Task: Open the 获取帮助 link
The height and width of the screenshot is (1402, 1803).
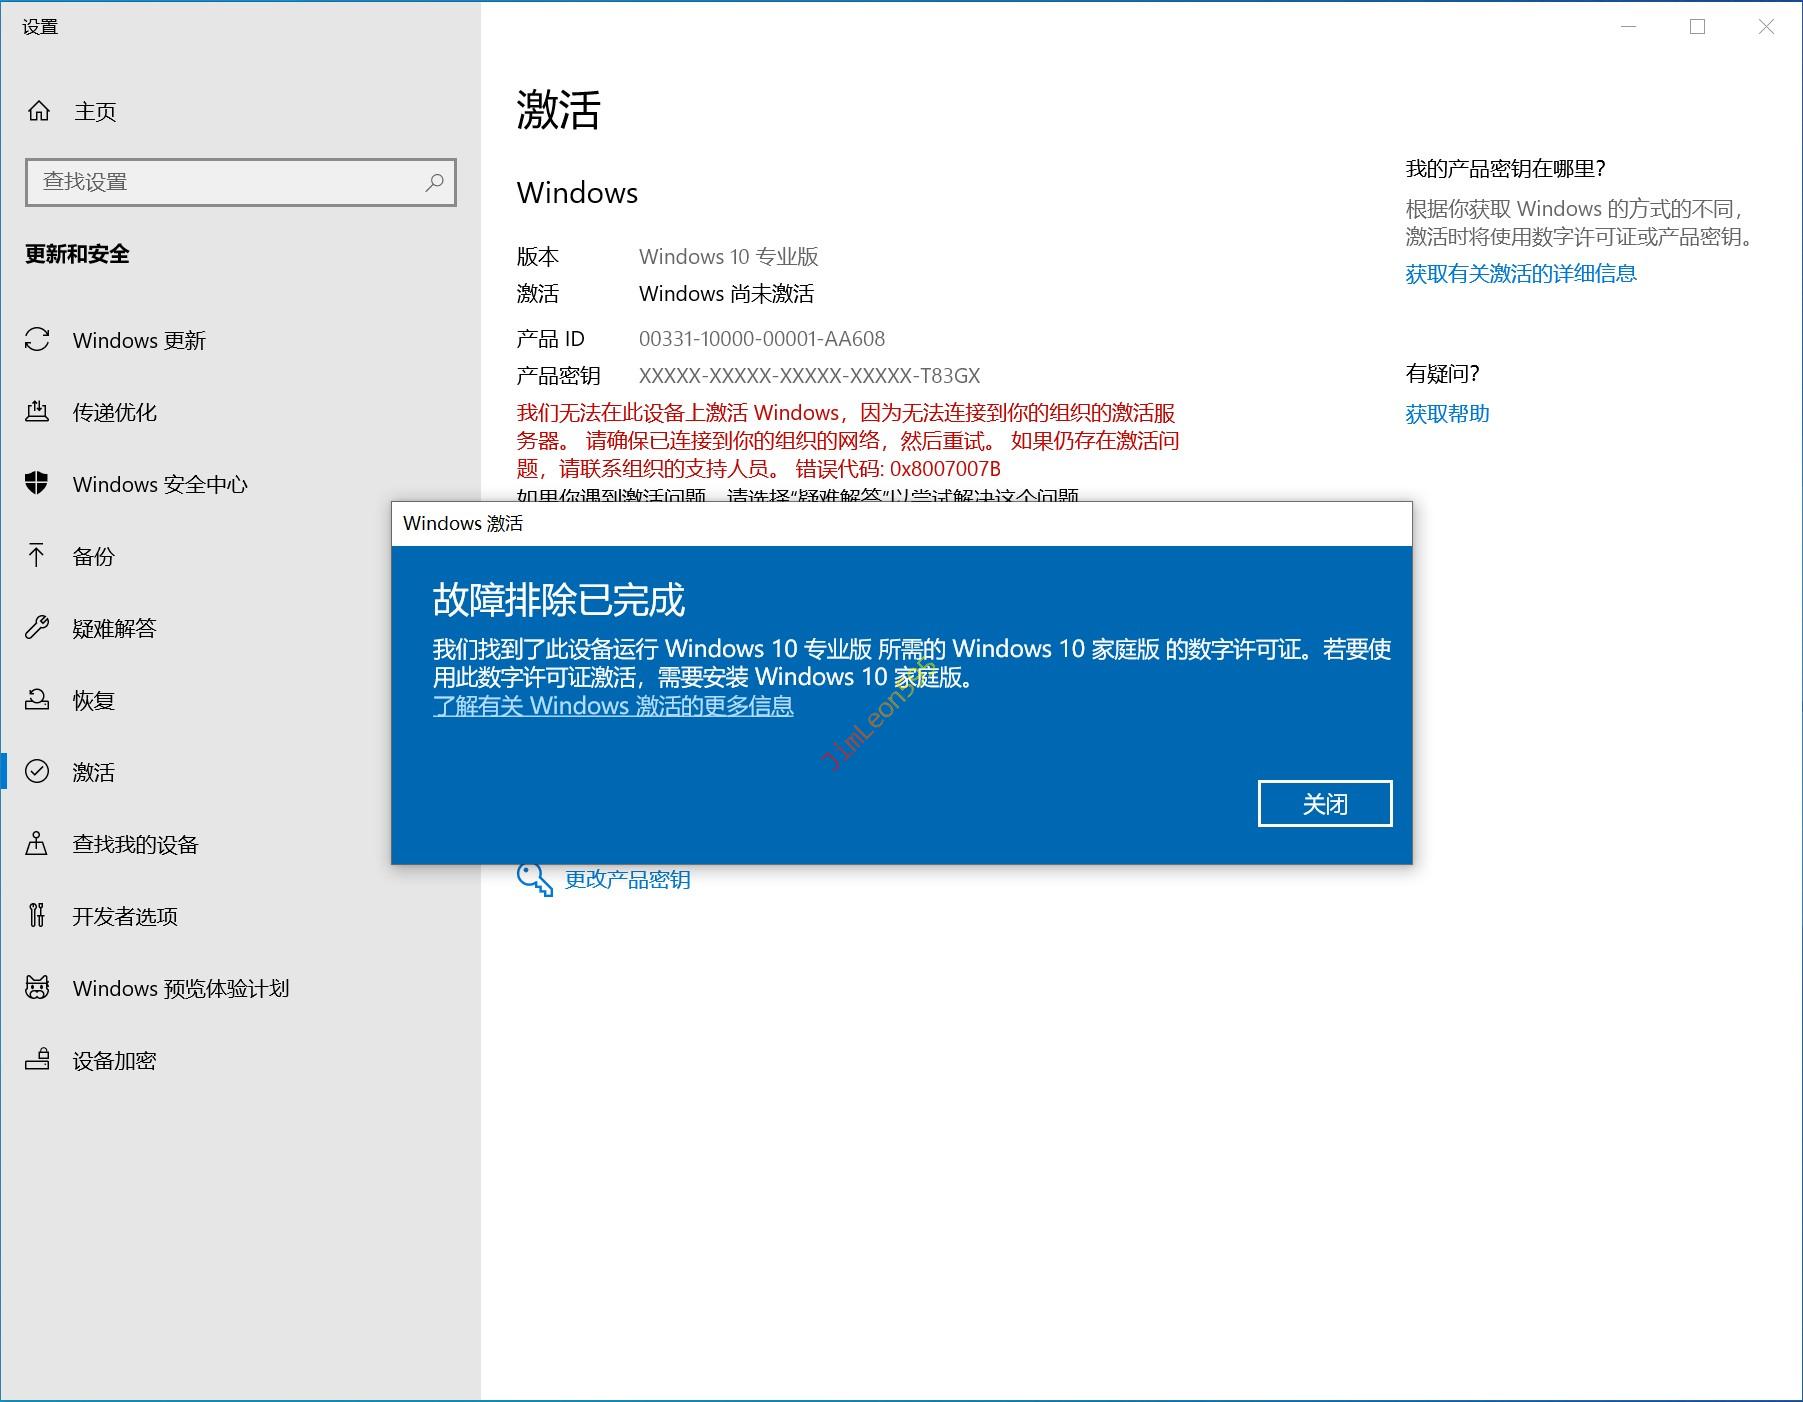Action: (x=1447, y=414)
